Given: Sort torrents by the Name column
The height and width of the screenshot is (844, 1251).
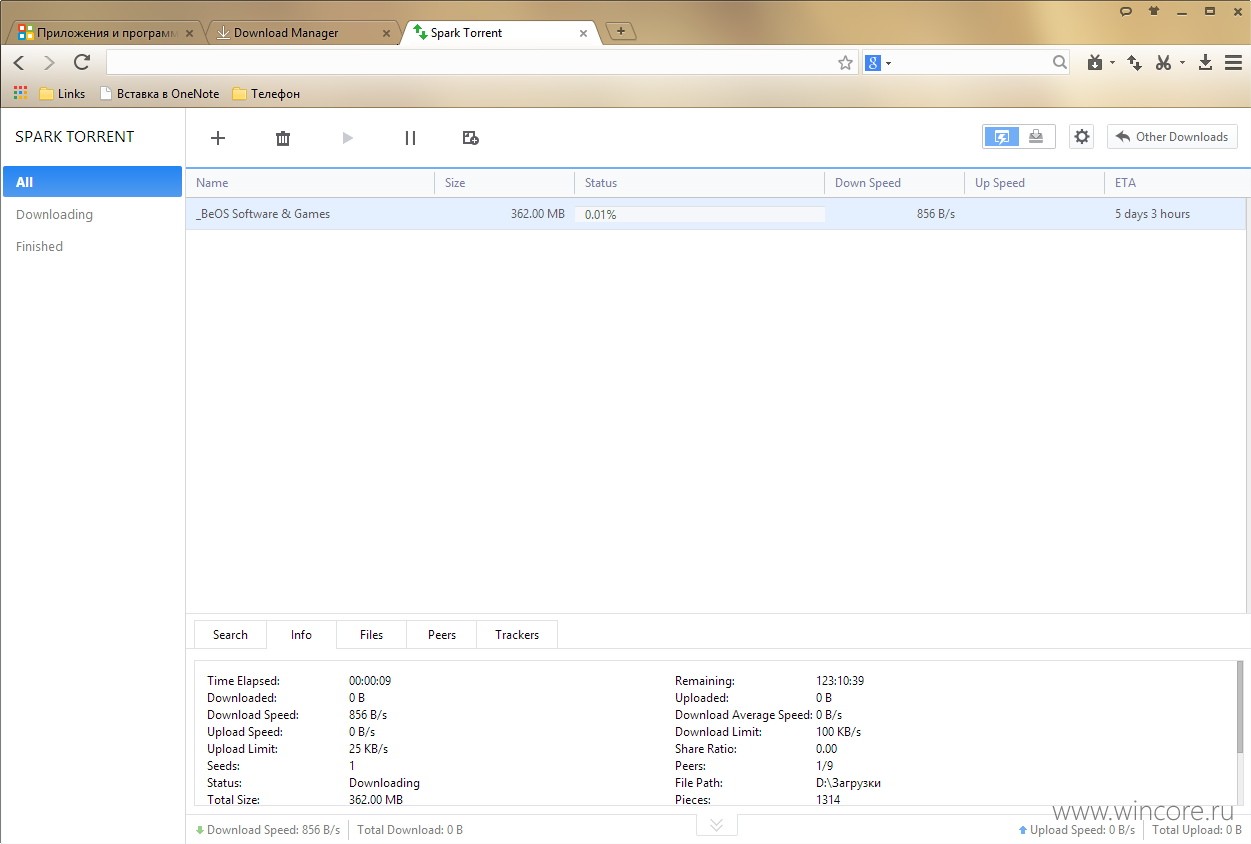Looking at the screenshot, I should (310, 183).
